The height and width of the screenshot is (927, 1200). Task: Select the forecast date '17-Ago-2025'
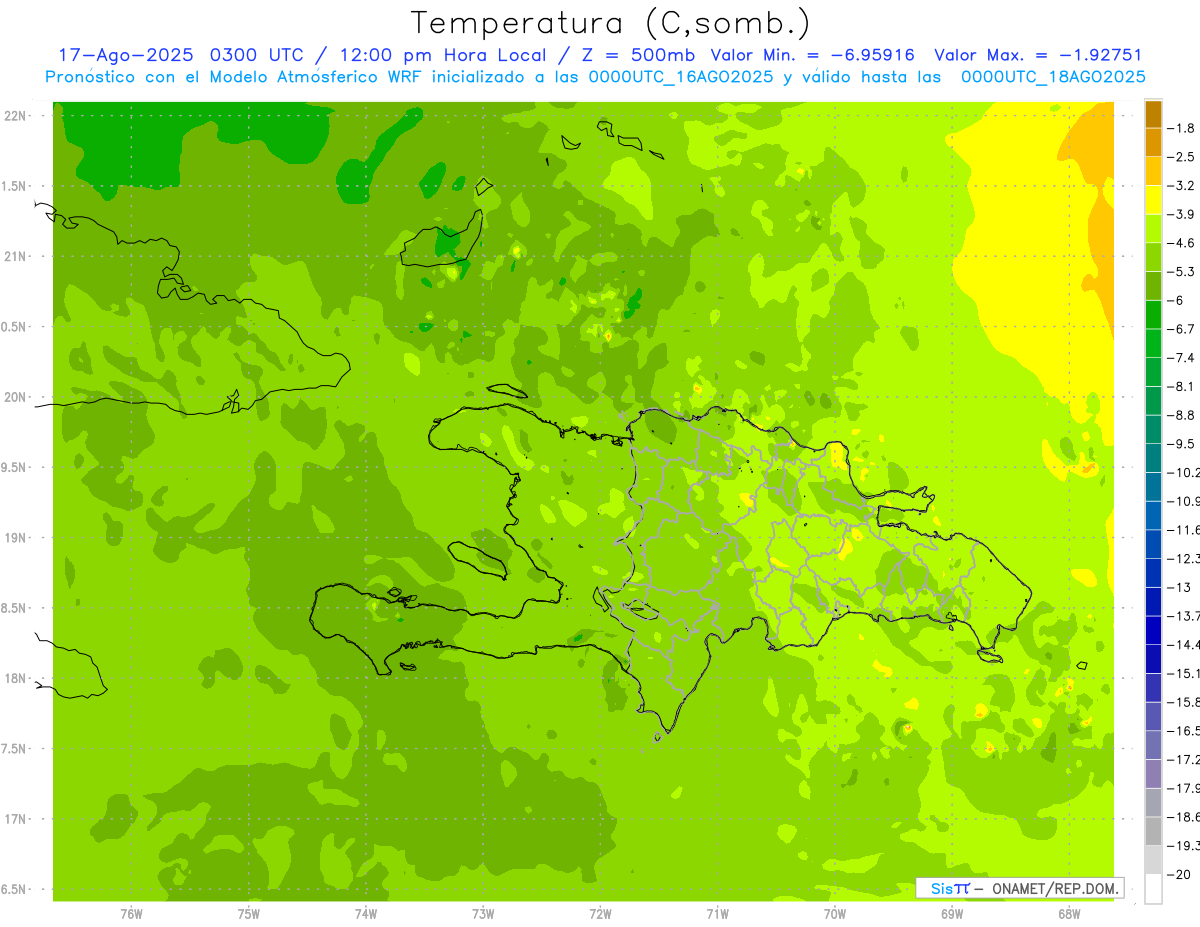126,55
